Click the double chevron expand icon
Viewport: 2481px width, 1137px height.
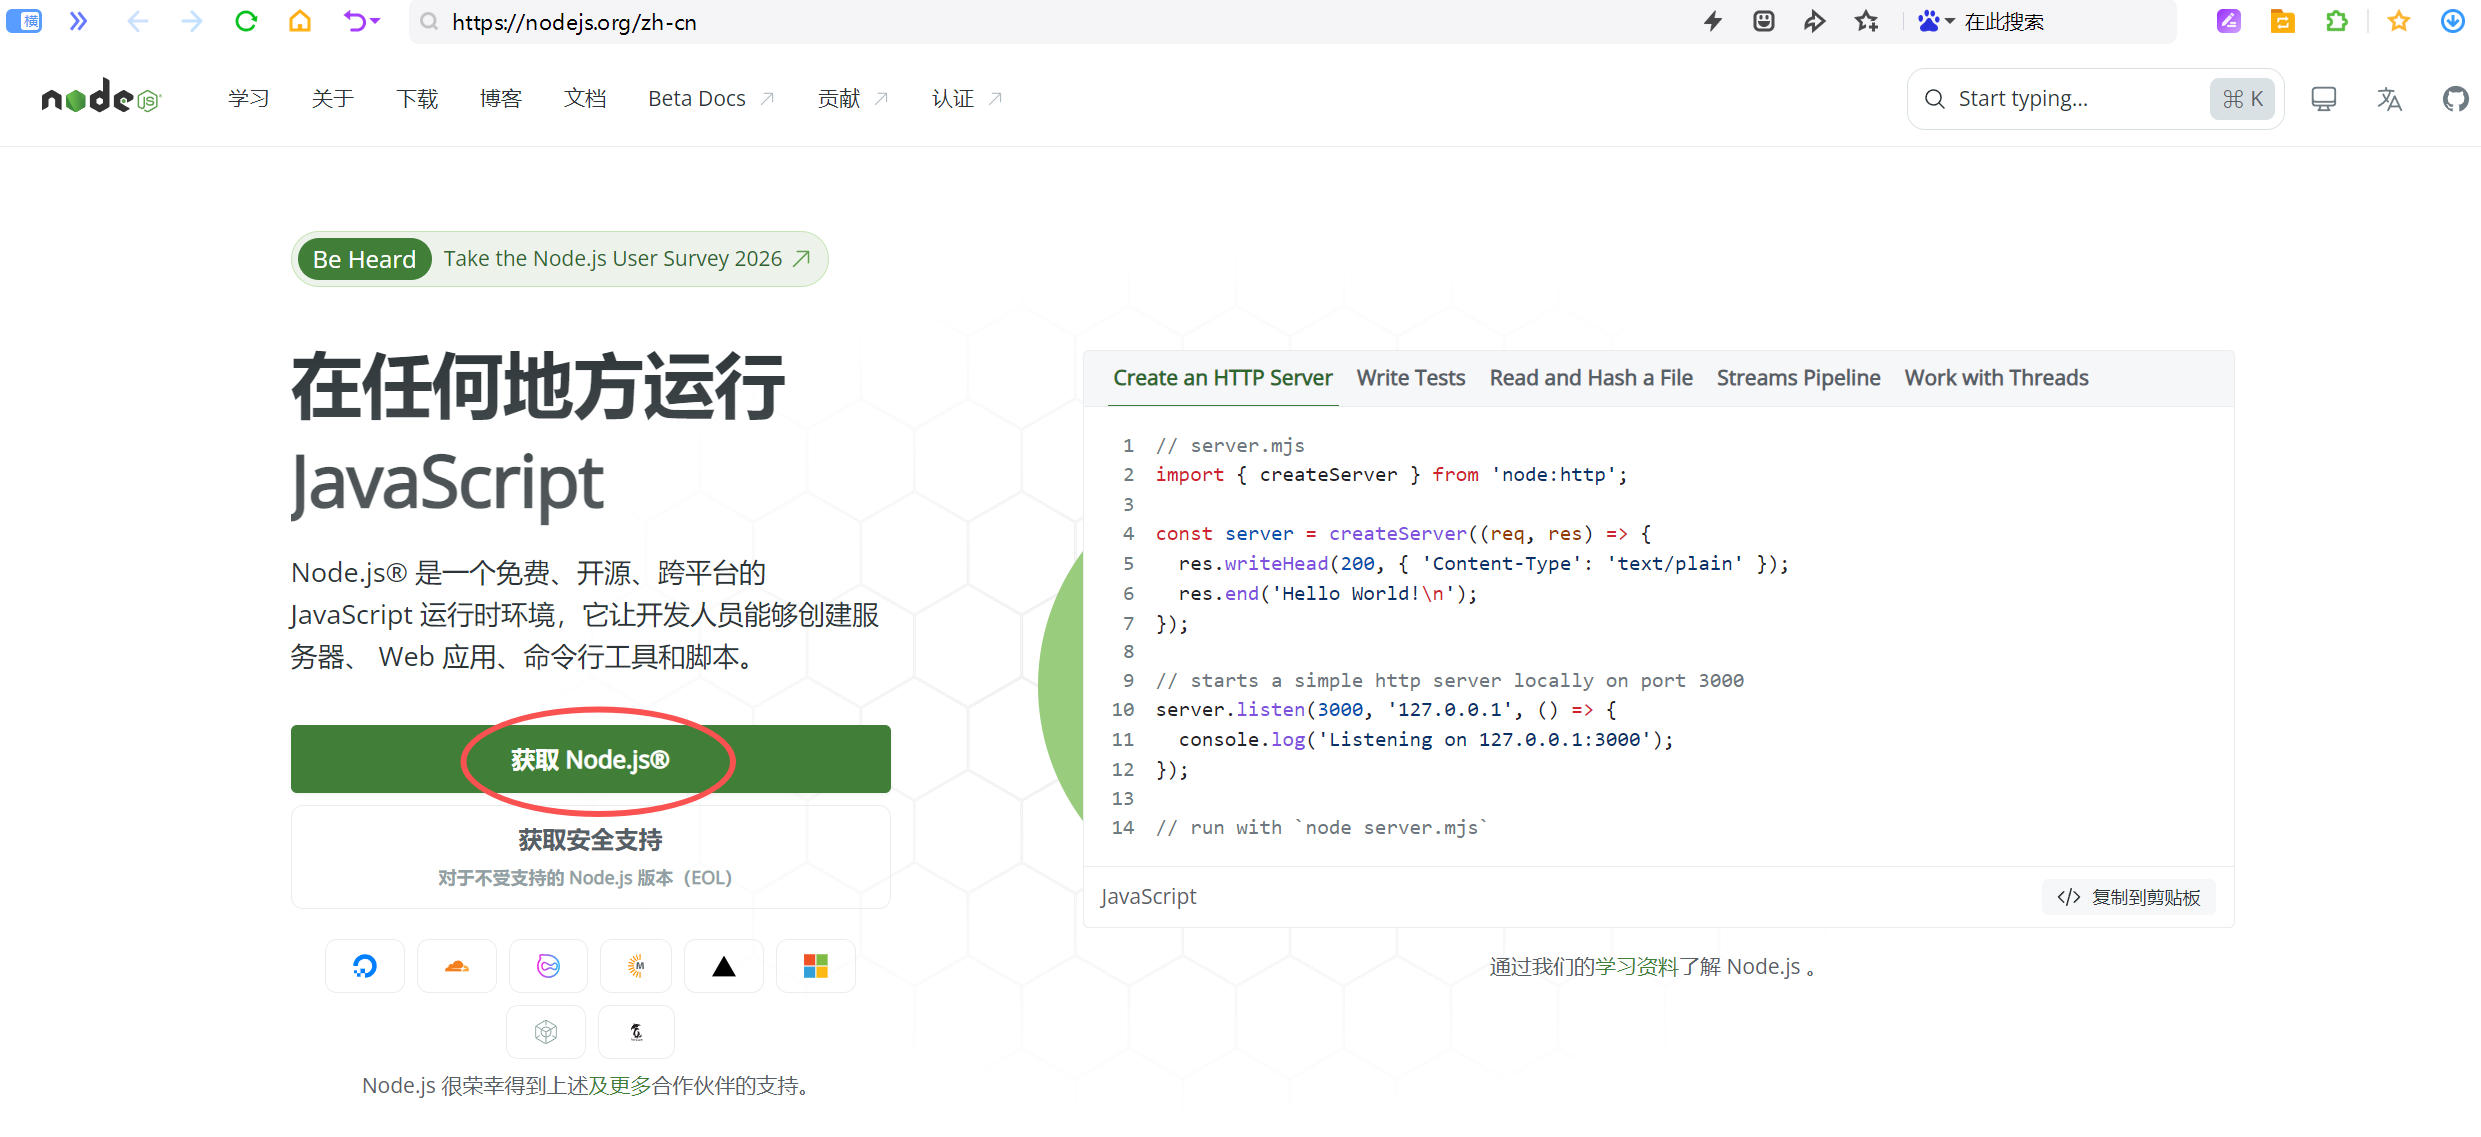tap(78, 21)
